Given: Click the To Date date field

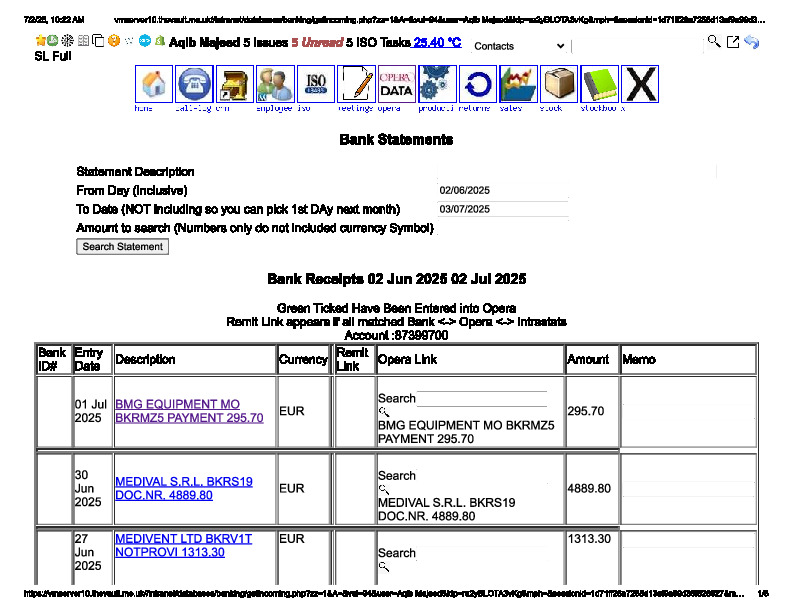Looking at the screenshot, I should 502,209.
